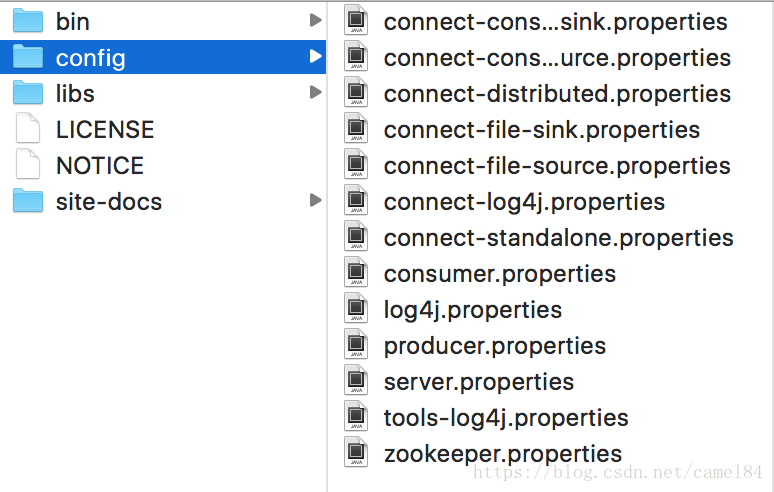Expand the libs folder arrow
Viewport: 774px width, 492px height.
tap(315, 92)
